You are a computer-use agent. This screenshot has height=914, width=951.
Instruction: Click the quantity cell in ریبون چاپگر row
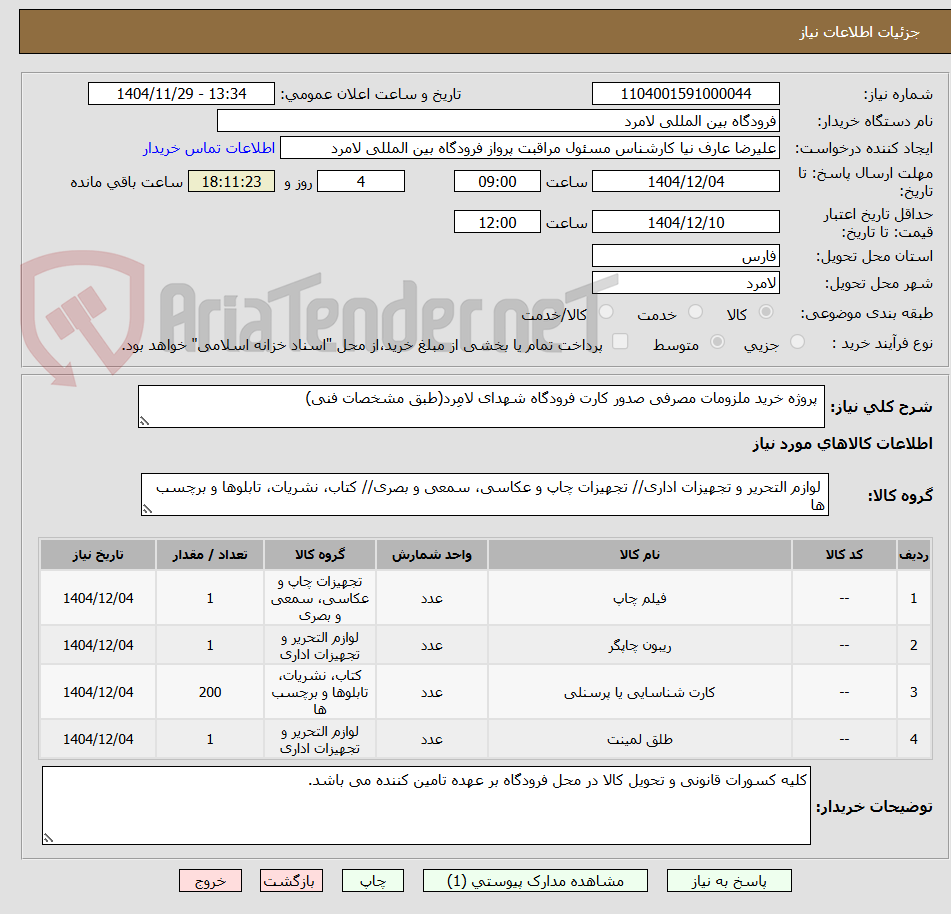coord(210,645)
